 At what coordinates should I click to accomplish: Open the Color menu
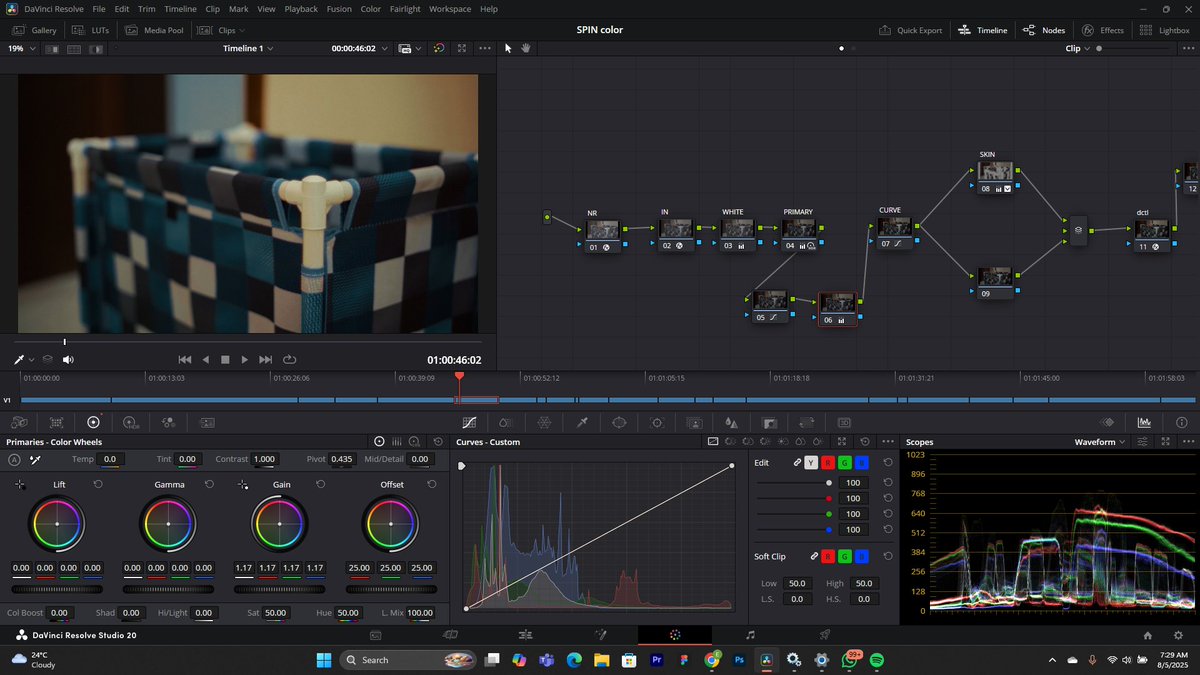[x=370, y=8]
